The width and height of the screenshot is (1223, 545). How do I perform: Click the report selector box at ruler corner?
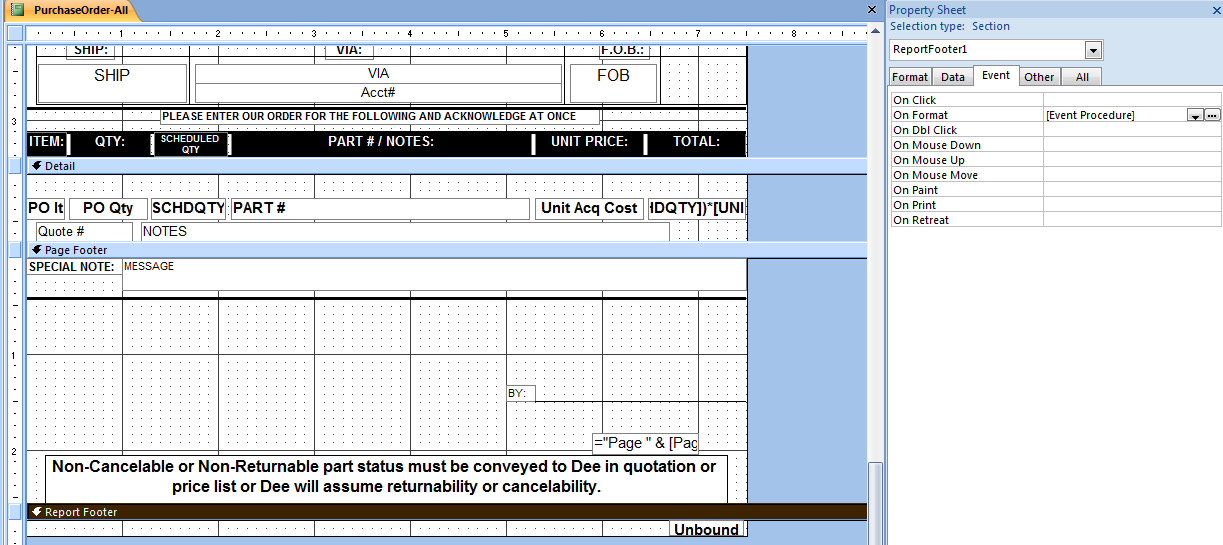tap(15, 33)
